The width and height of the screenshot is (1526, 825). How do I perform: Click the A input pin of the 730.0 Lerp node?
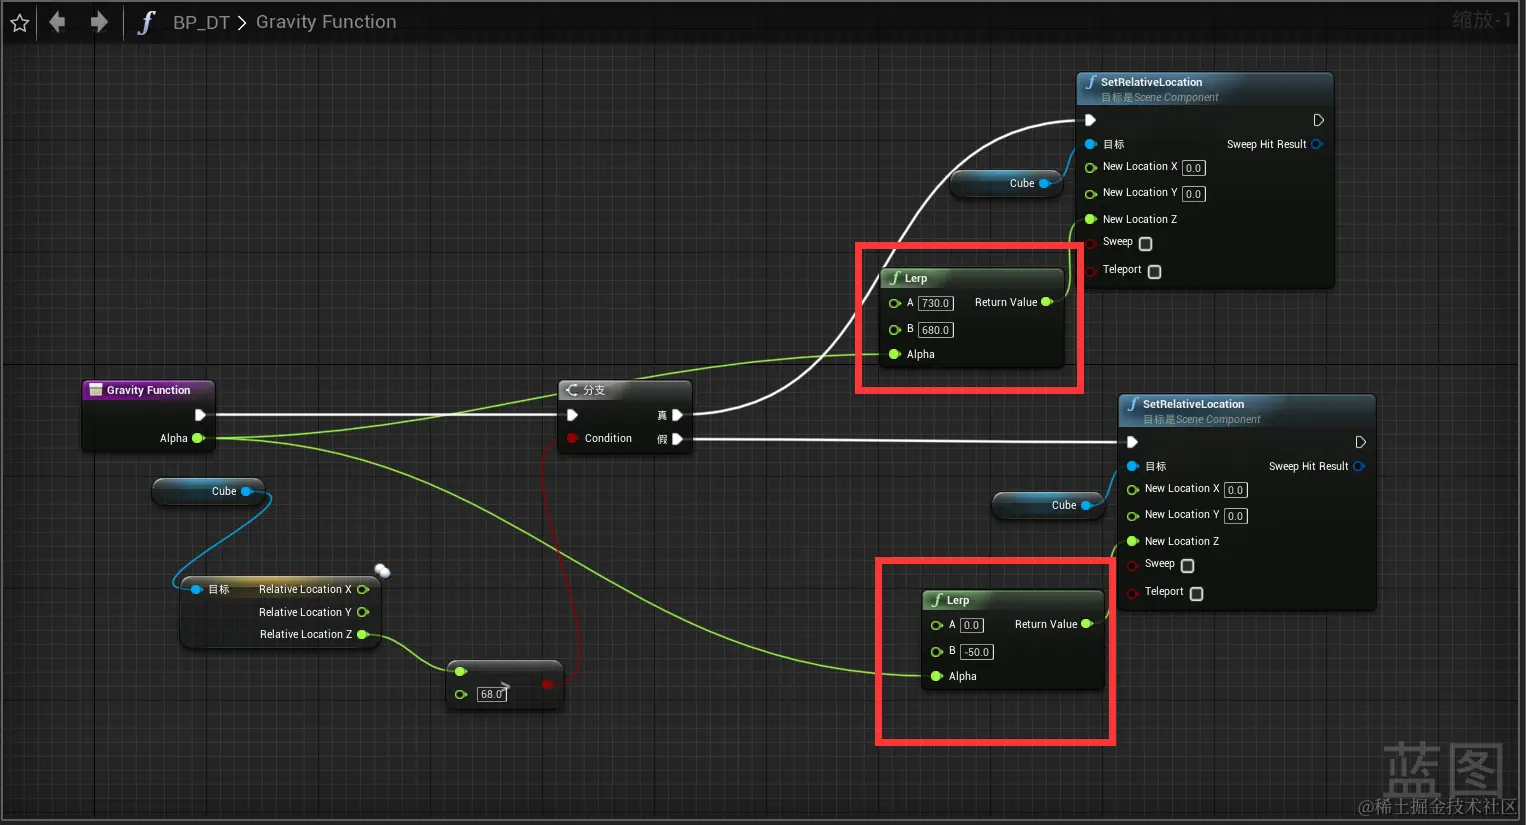[x=895, y=303]
